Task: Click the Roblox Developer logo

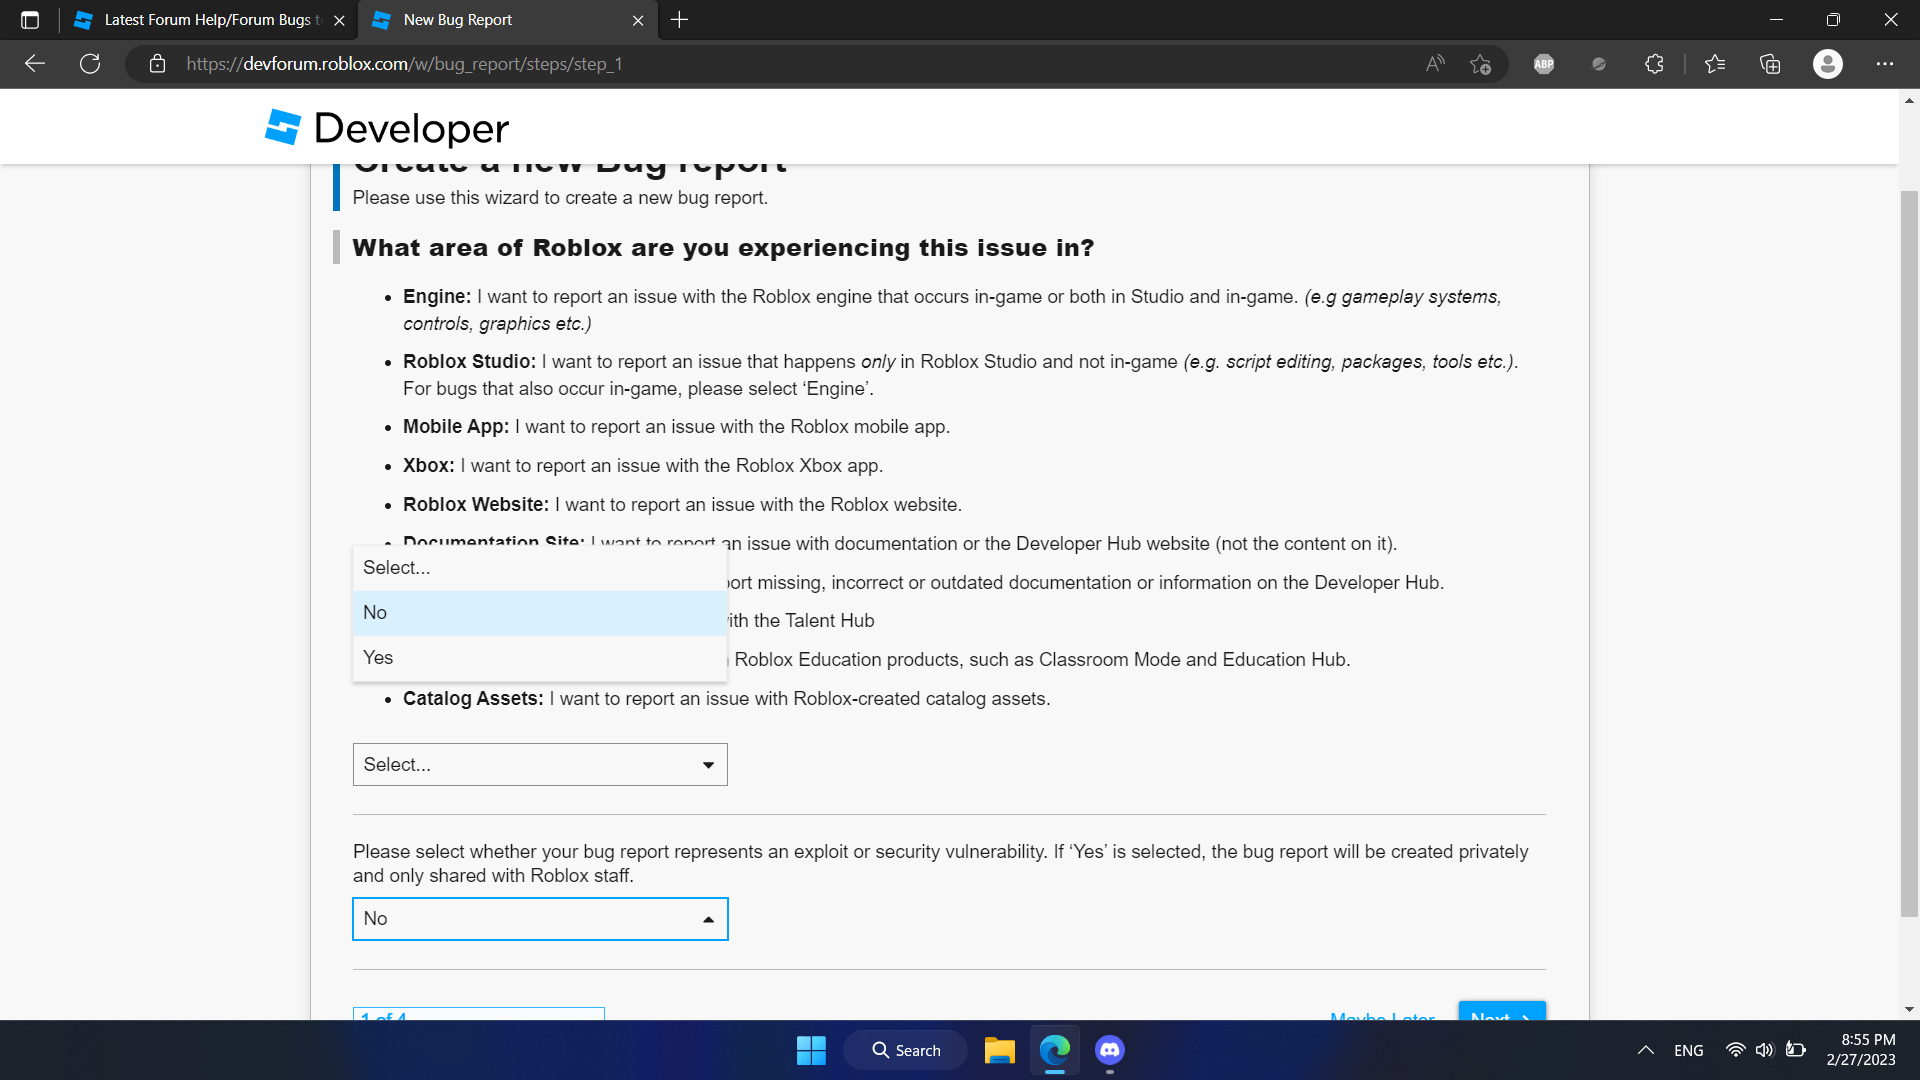Action: pos(387,128)
